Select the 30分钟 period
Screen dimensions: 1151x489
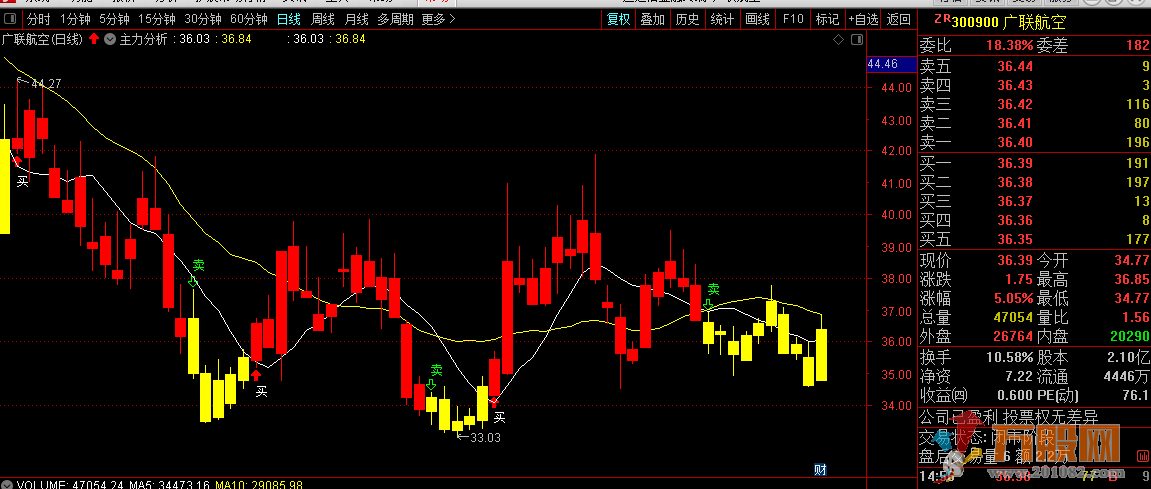203,19
